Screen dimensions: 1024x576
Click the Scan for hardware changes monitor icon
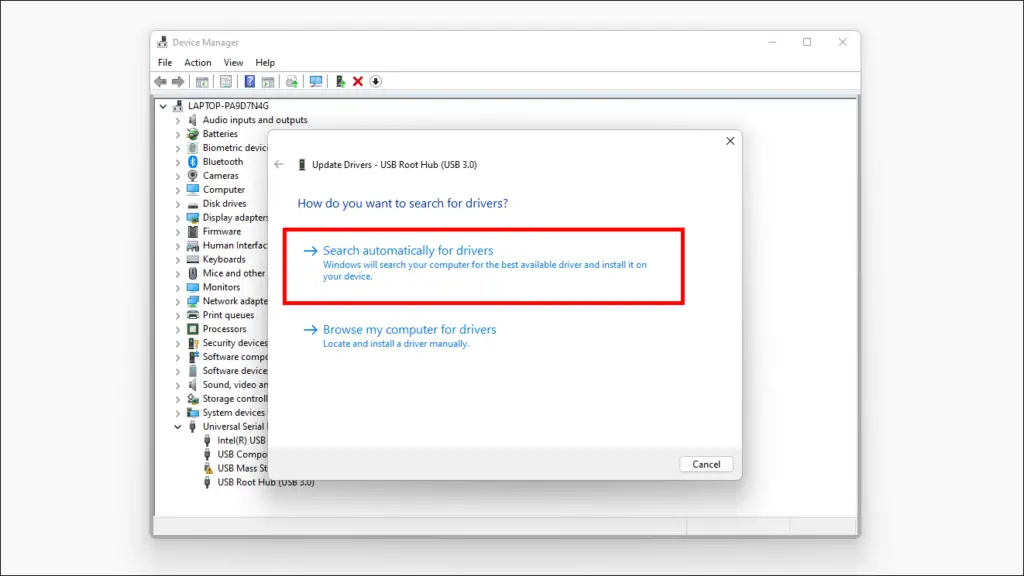(316, 82)
